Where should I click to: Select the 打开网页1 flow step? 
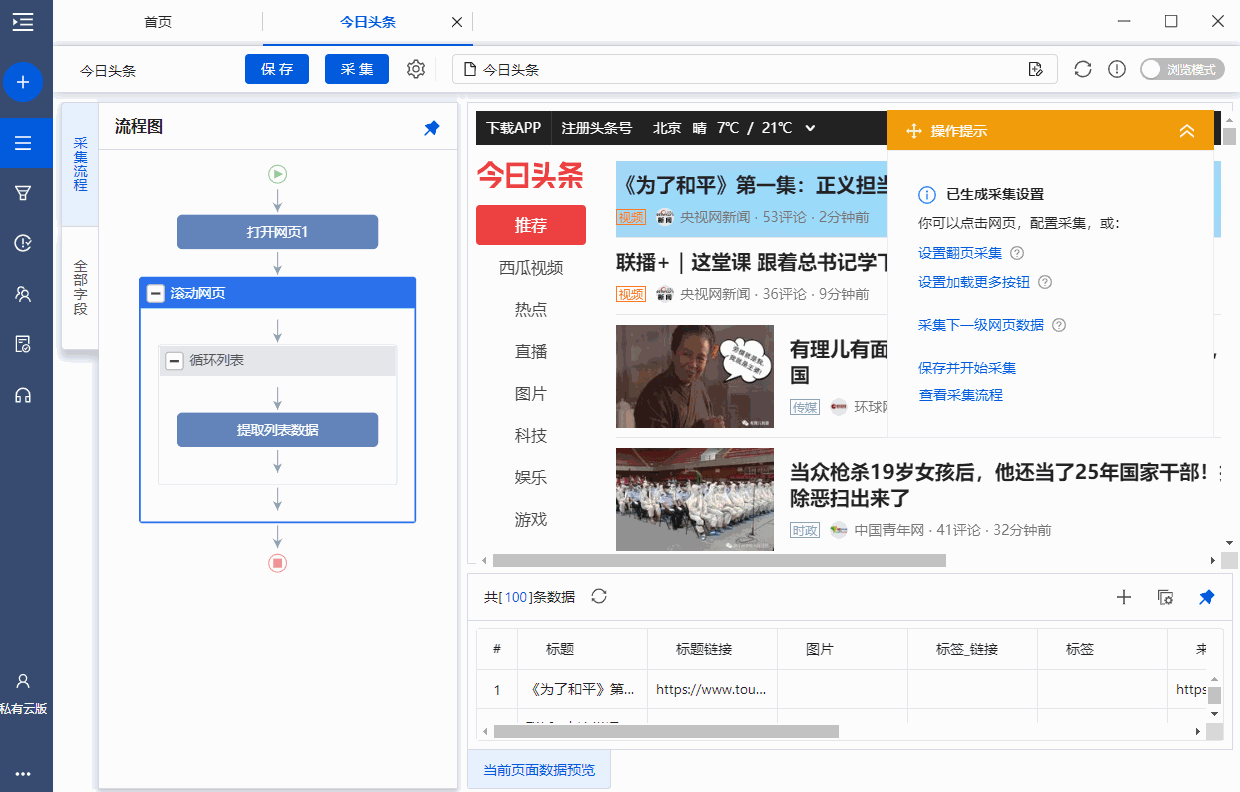click(278, 232)
